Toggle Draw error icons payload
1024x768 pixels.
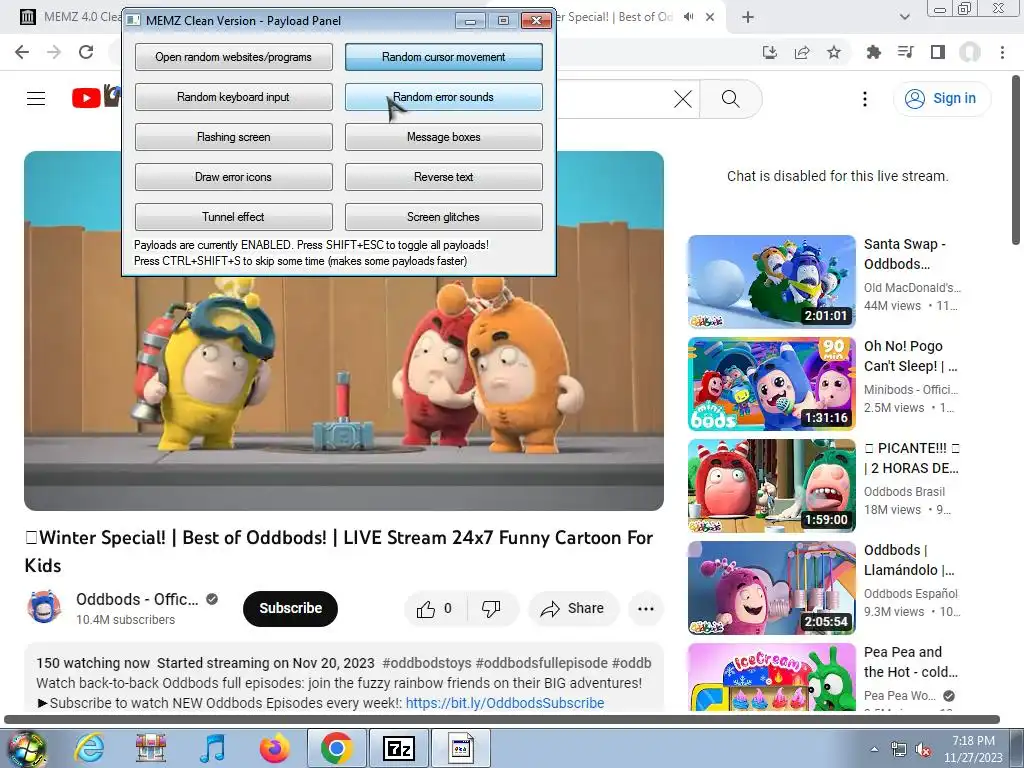[233, 176]
